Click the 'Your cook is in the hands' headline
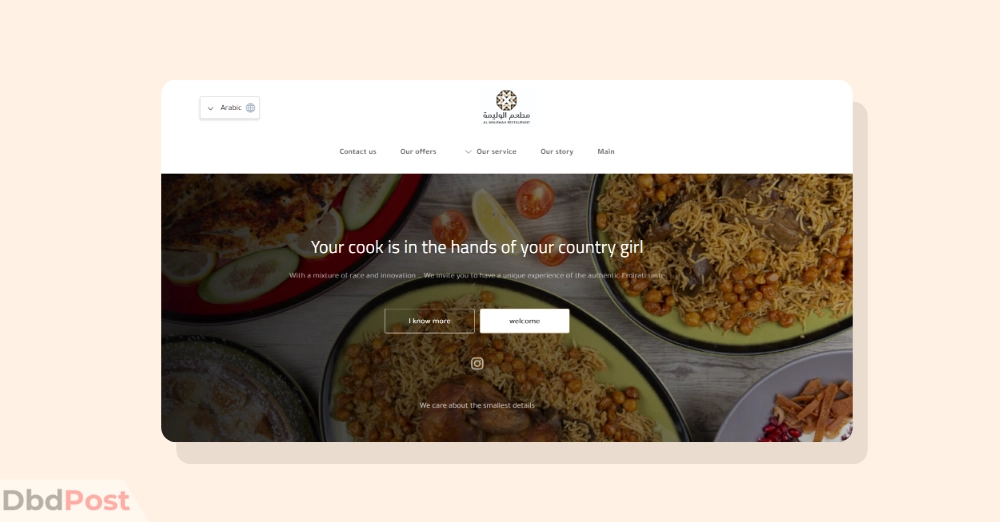The image size is (1000, 522). [x=476, y=247]
